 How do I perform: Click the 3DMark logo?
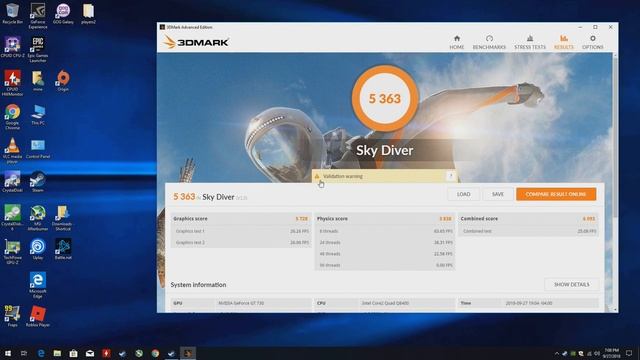pyautogui.click(x=196, y=42)
